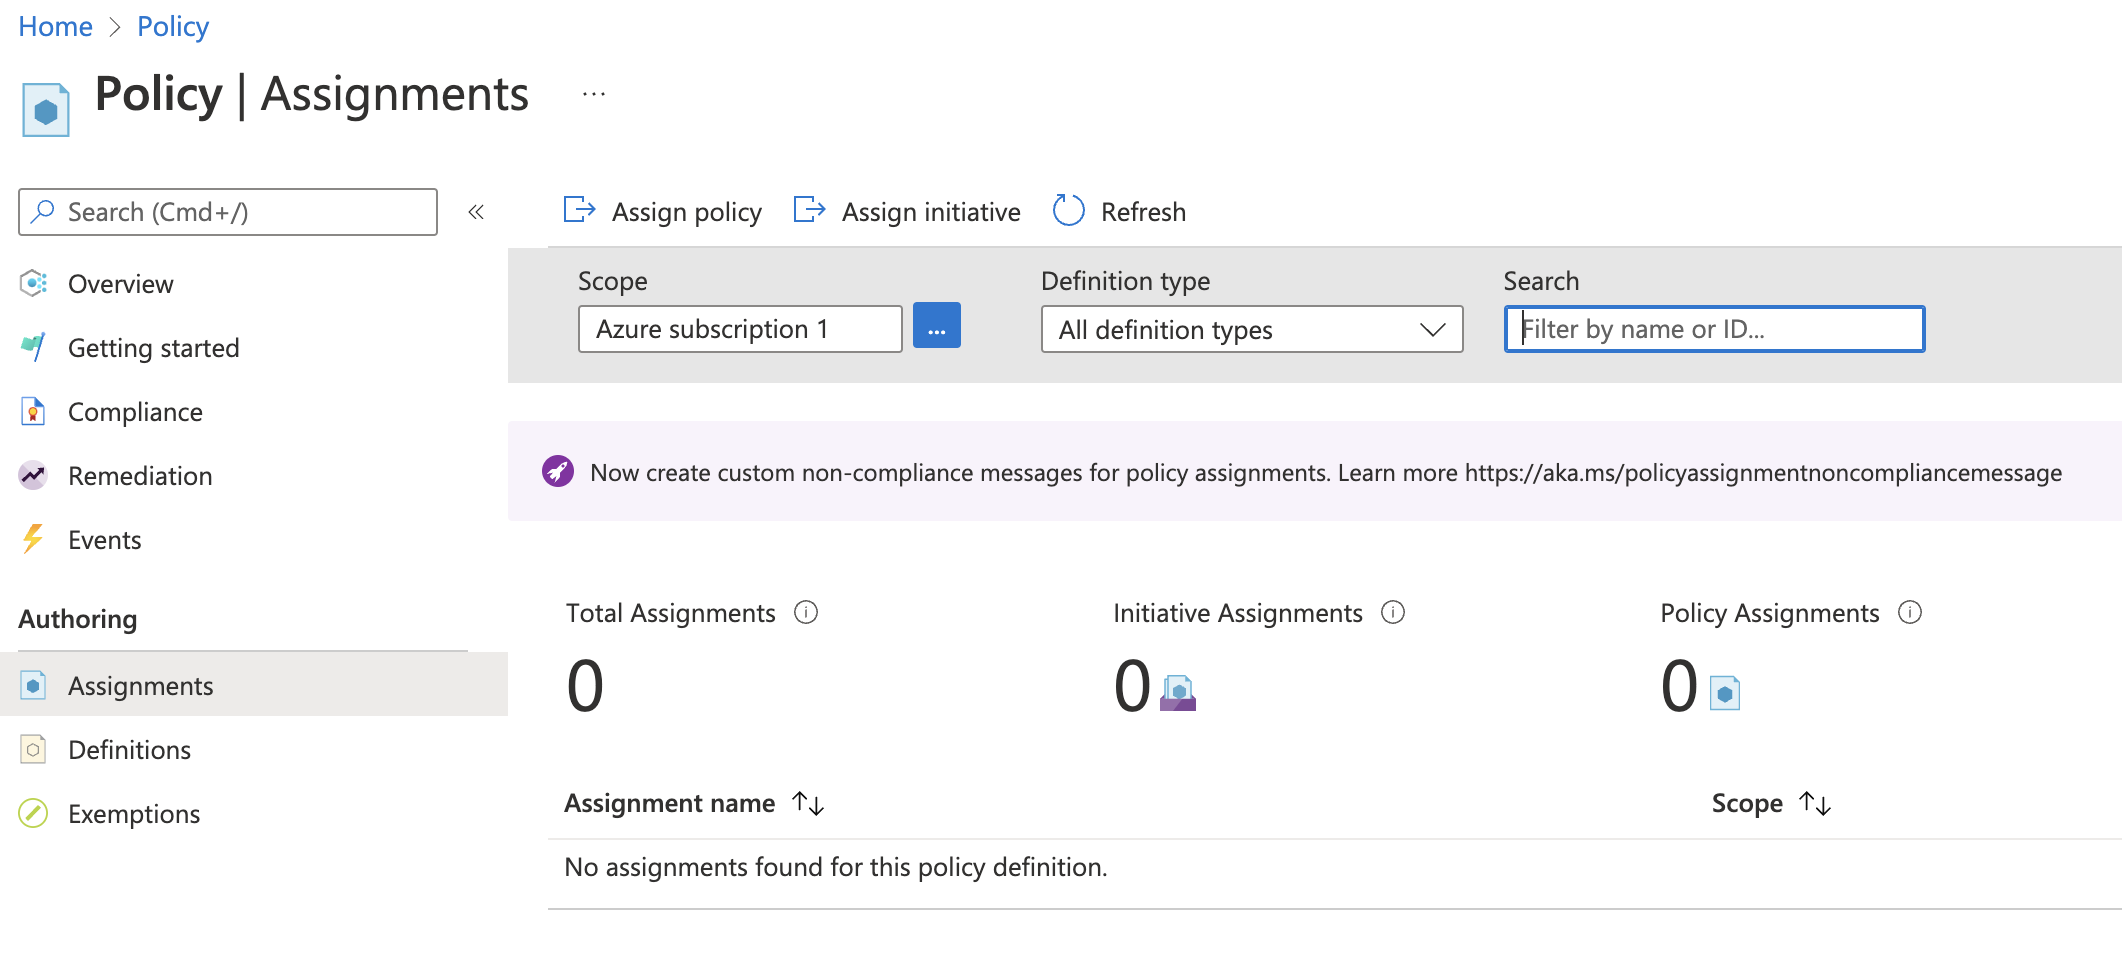Click Assign policy button
Screen dimensions: 2122x980
[663, 211]
